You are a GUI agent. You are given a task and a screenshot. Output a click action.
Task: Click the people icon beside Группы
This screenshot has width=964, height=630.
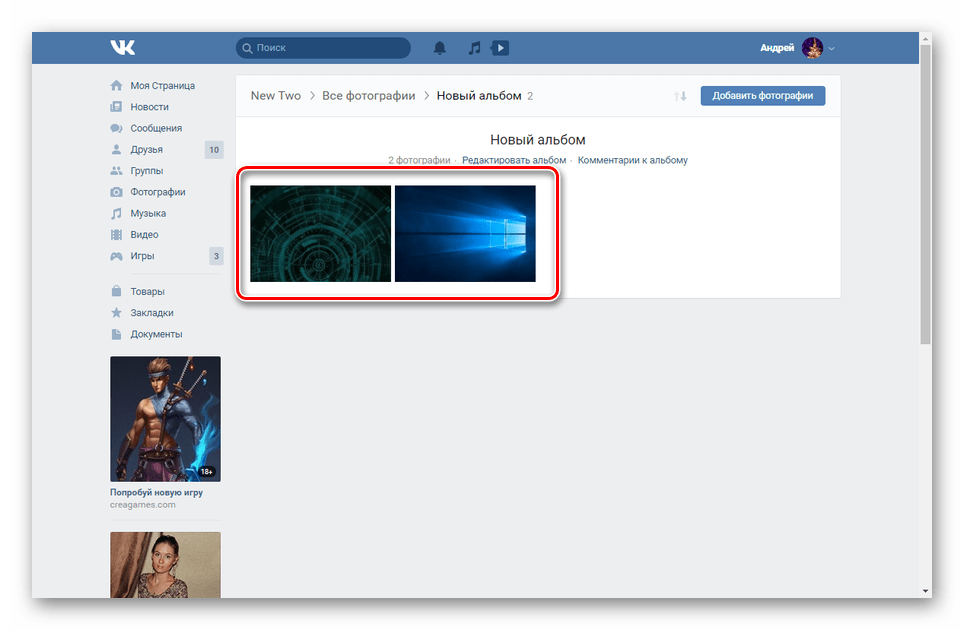[116, 171]
